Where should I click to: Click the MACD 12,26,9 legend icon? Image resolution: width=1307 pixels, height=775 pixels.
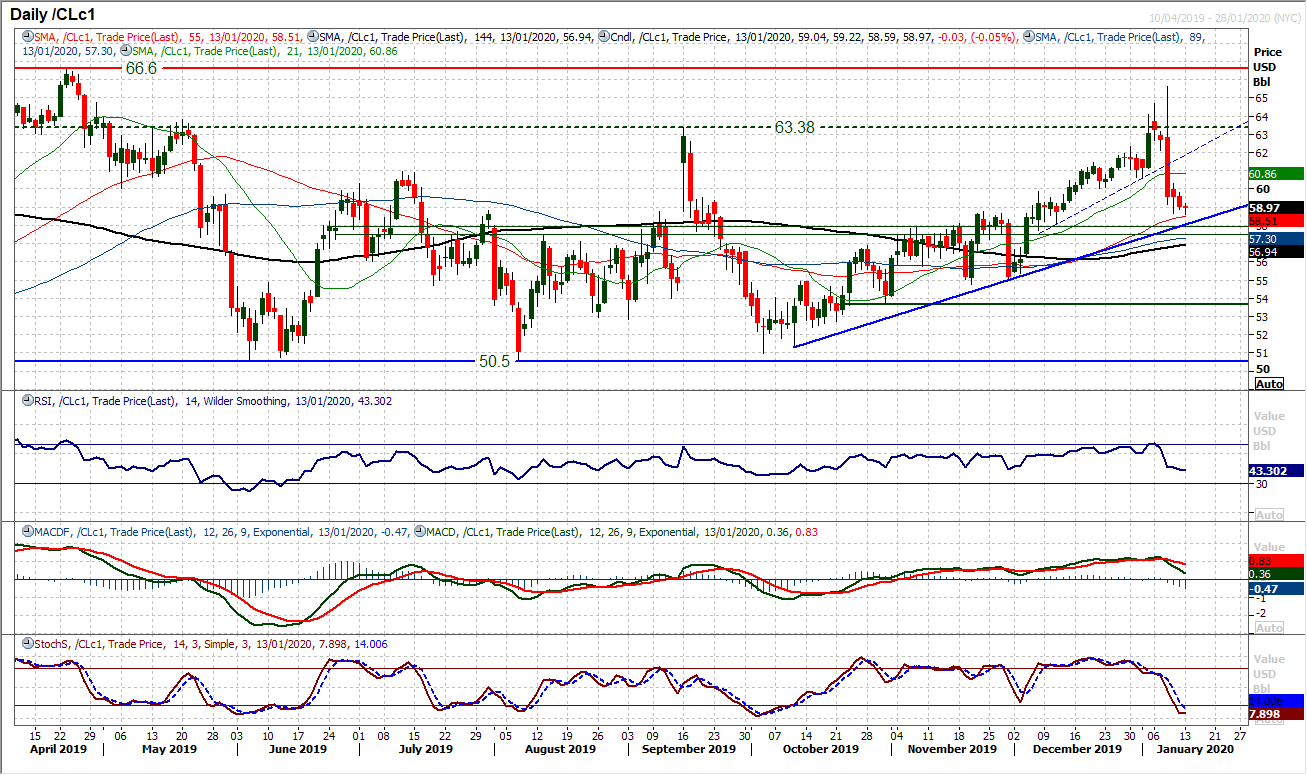[x=419, y=532]
